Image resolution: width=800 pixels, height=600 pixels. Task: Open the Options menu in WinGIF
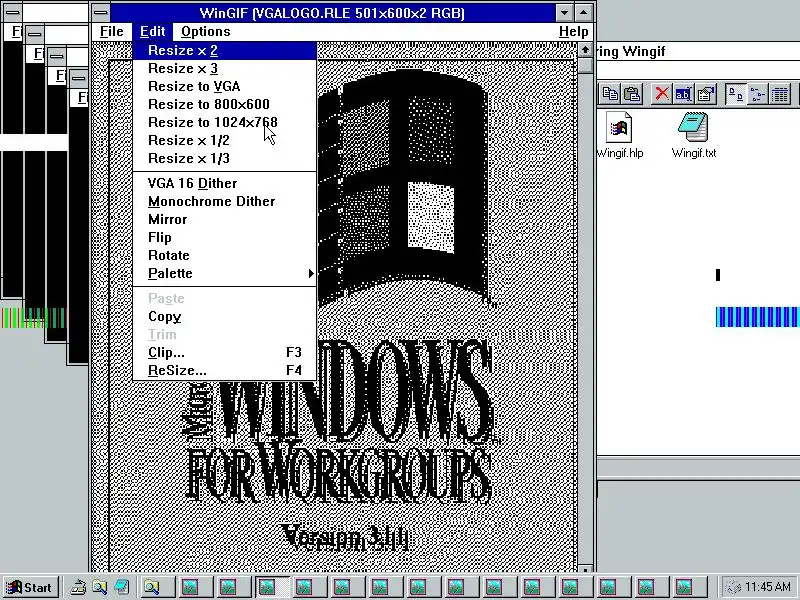pyautogui.click(x=206, y=32)
